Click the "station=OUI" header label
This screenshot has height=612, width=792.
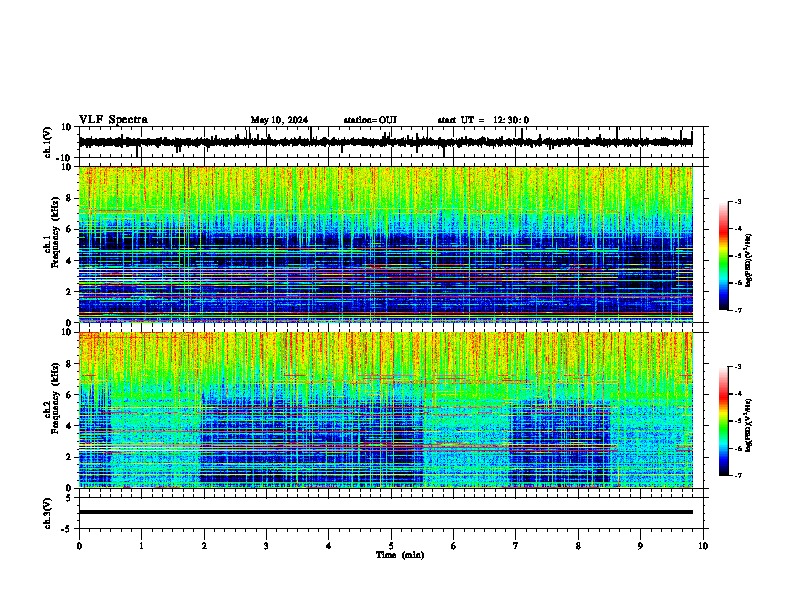[x=370, y=120]
